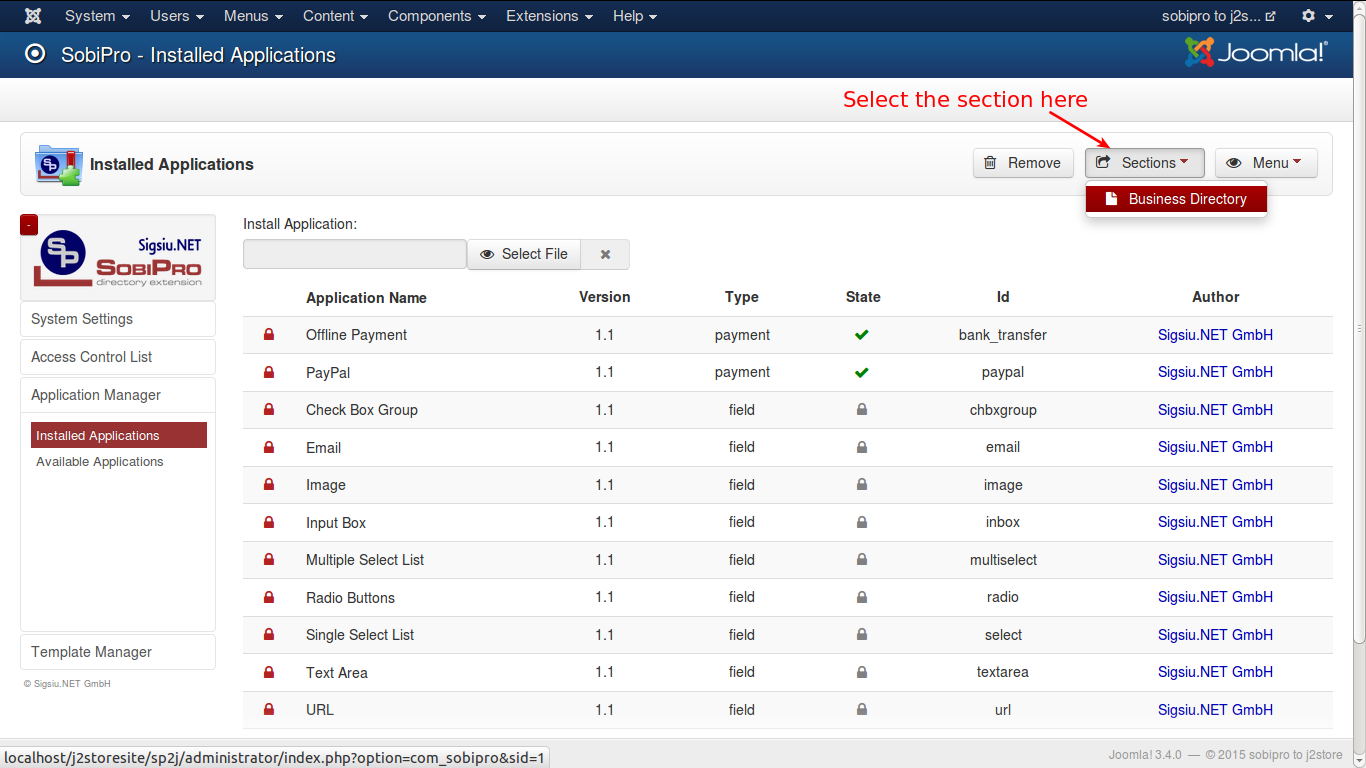The image size is (1366, 768).
Task: Click grey state lock for Multiple Select List
Action: (862, 560)
